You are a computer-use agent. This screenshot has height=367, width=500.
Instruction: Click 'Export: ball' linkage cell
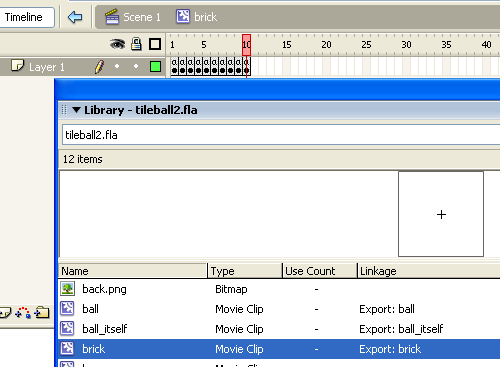click(x=387, y=309)
